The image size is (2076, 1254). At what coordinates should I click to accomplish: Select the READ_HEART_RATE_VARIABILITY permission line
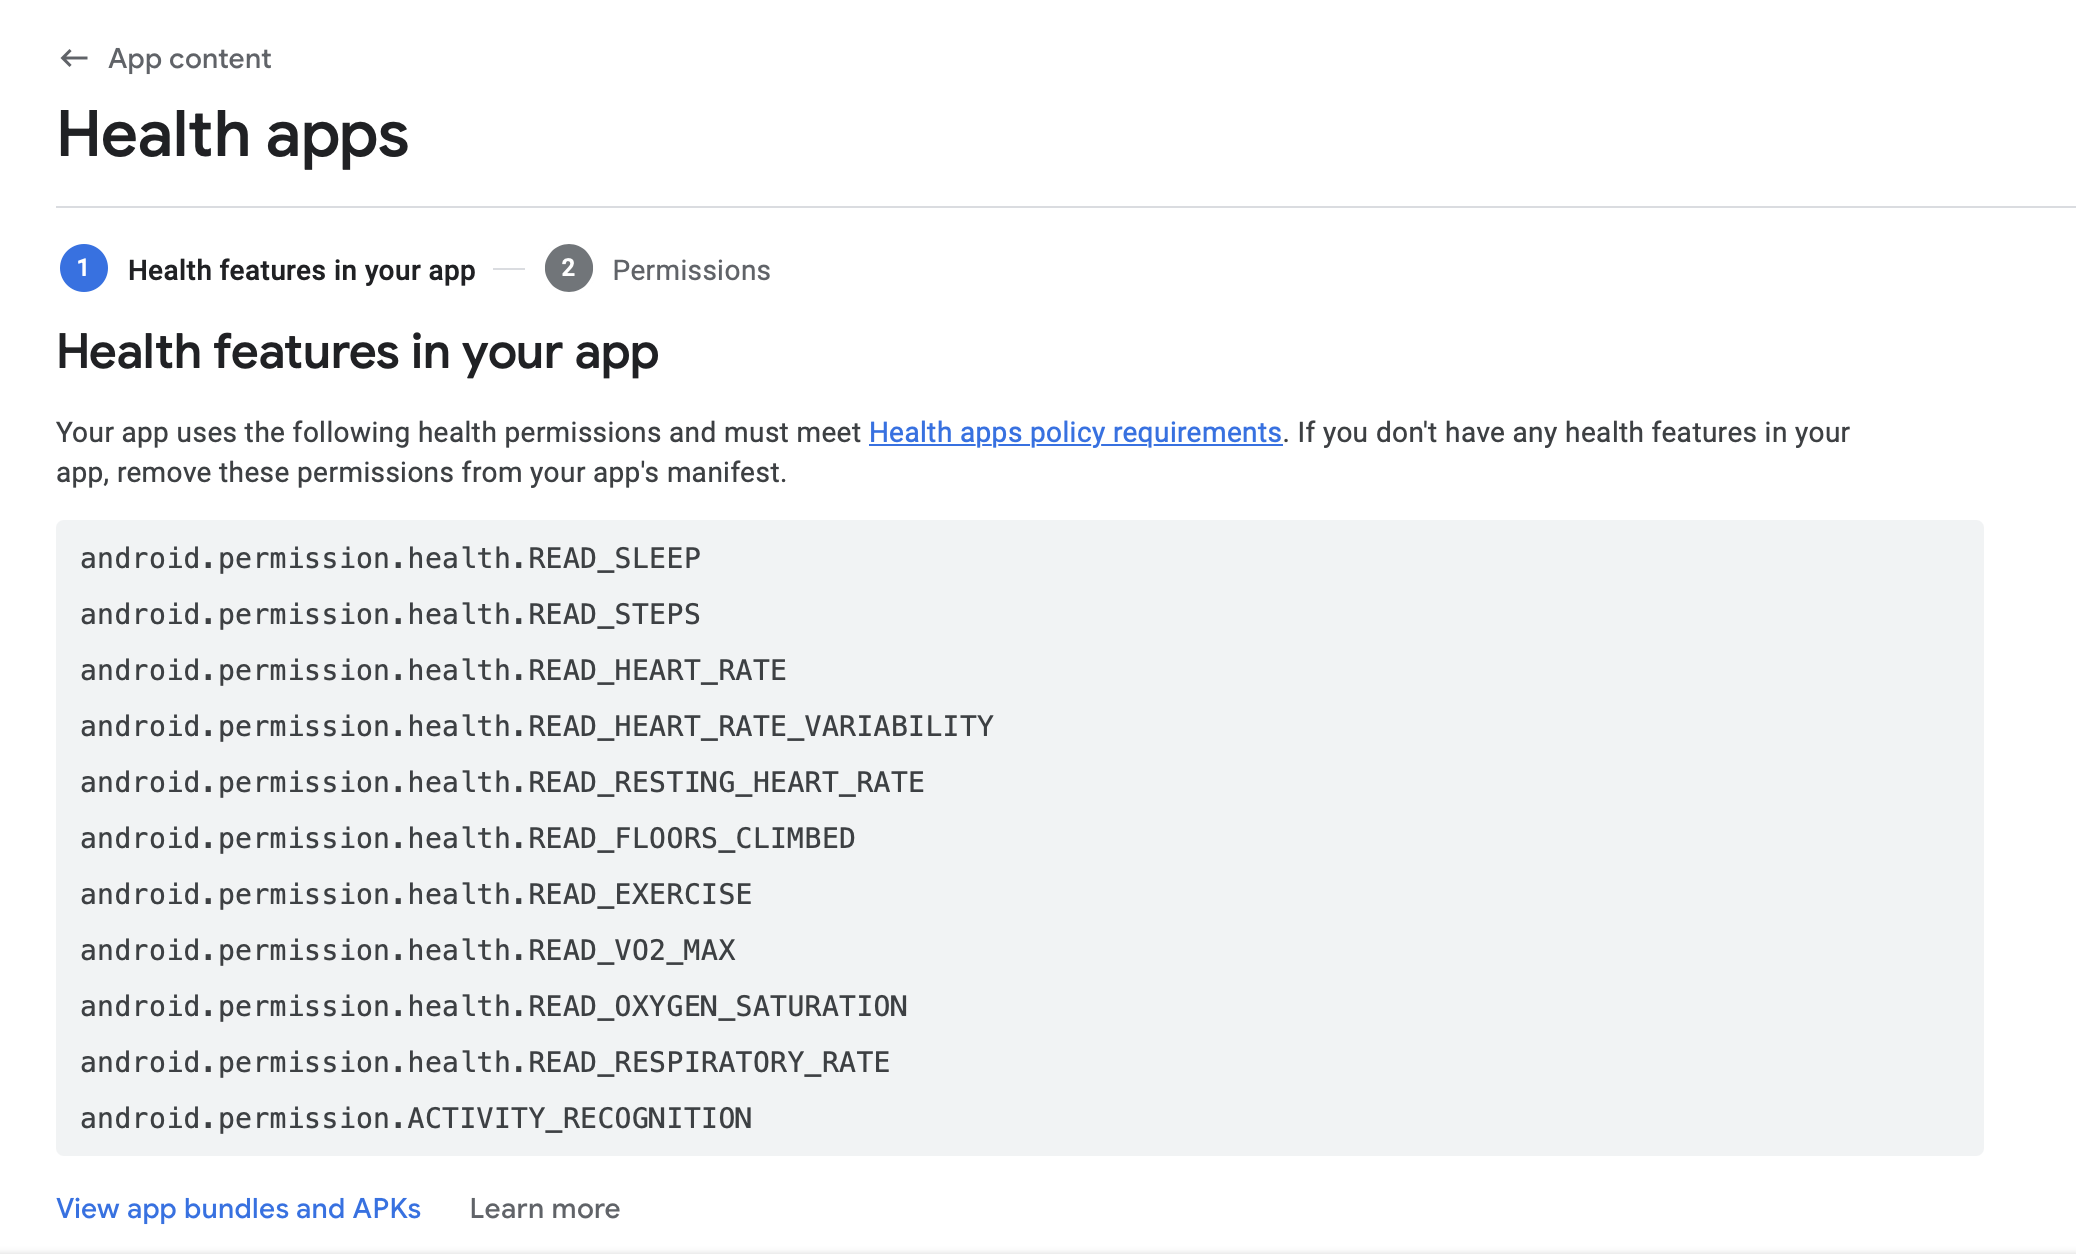point(537,726)
